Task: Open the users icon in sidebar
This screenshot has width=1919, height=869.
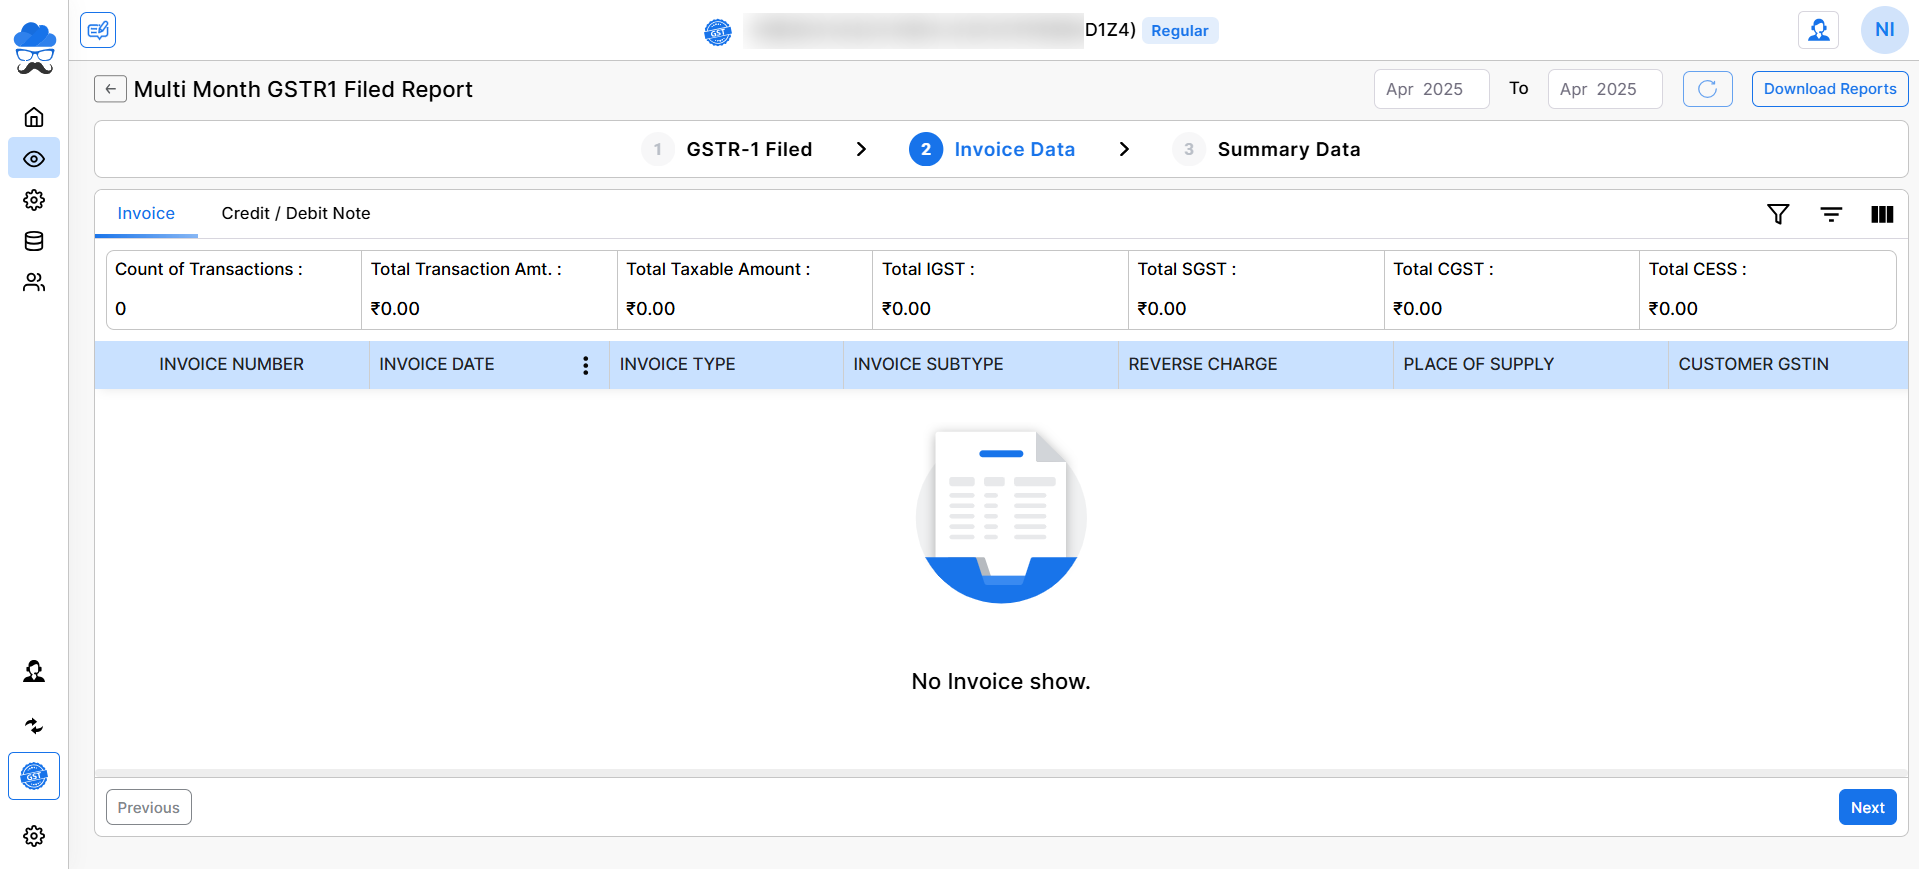Action: pyautogui.click(x=34, y=282)
